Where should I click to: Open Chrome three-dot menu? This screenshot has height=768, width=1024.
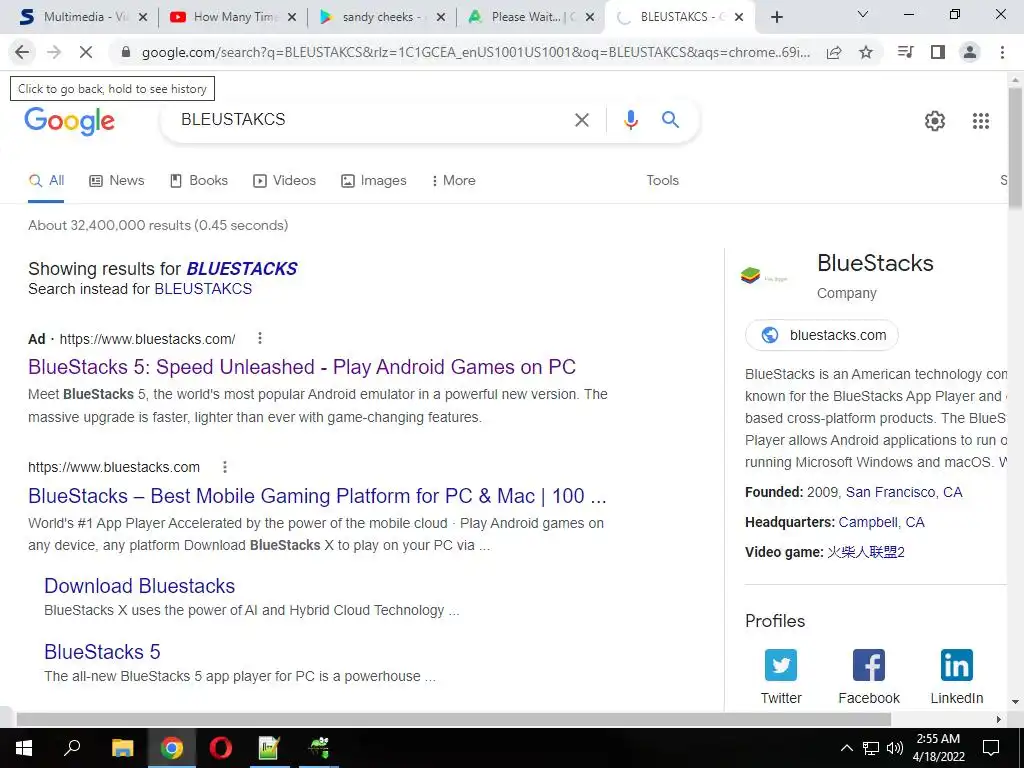(x=1002, y=52)
